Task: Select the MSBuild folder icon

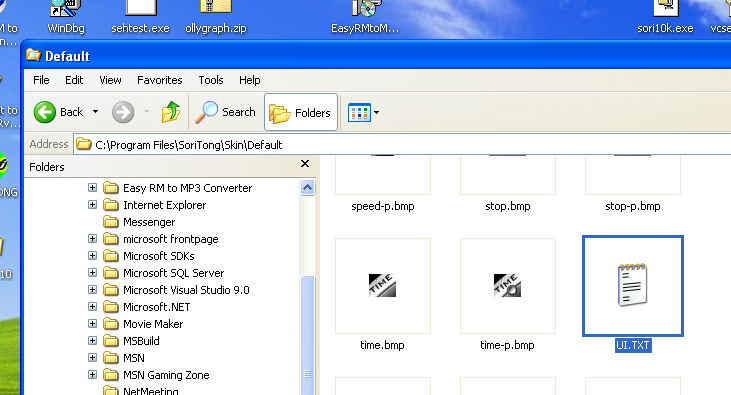Action: pos(110,341)
